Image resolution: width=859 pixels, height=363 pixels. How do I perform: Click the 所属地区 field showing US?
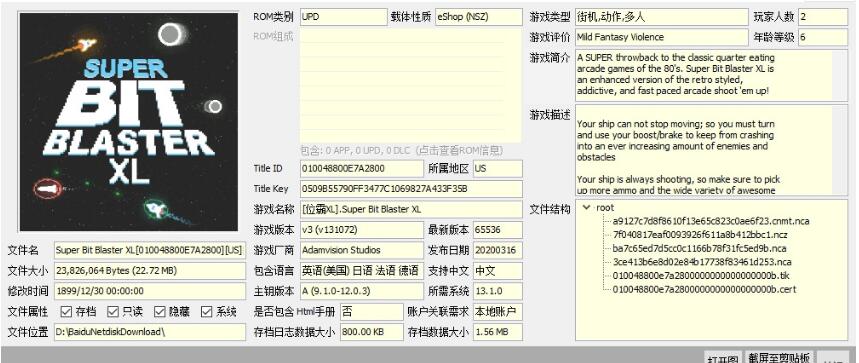pyautogui.click(x=498, y=169)
